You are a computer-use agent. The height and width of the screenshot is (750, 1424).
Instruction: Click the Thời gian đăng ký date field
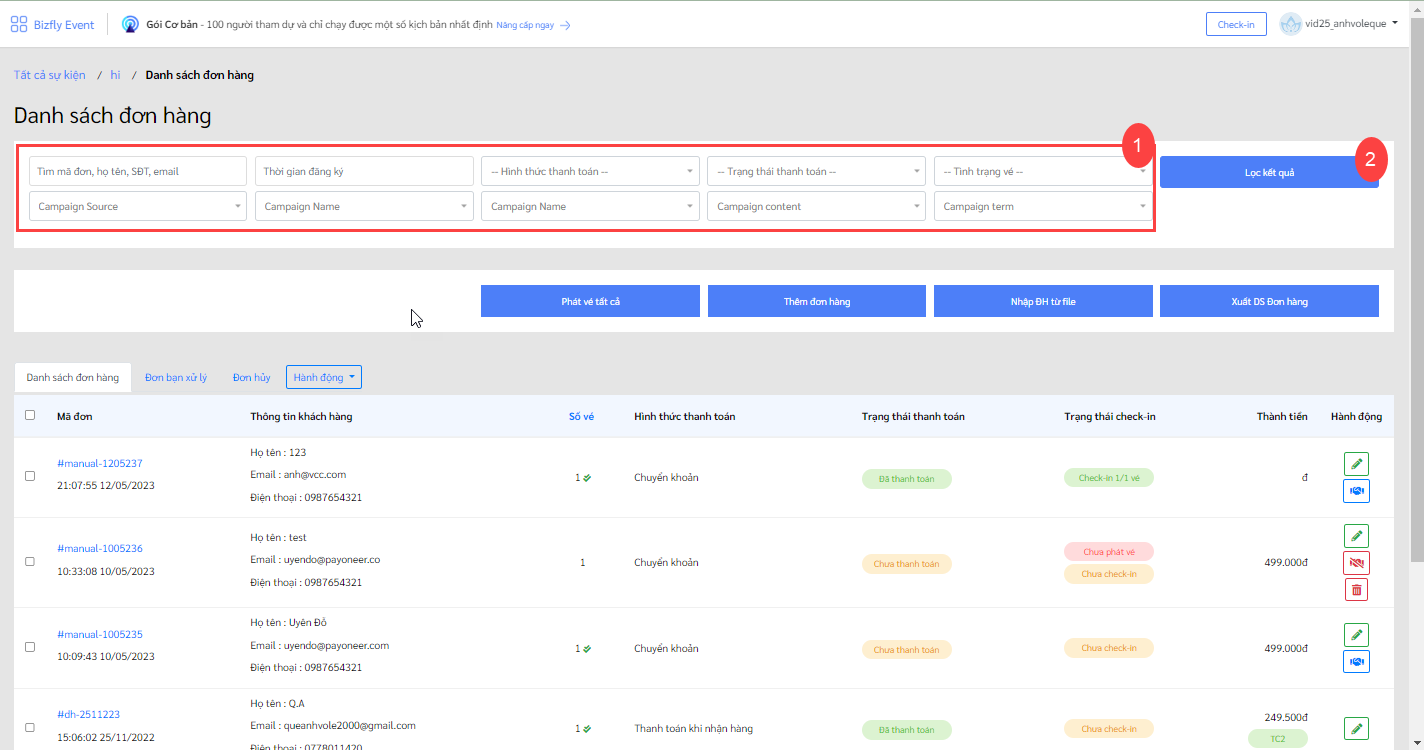[x=364, y=171]
